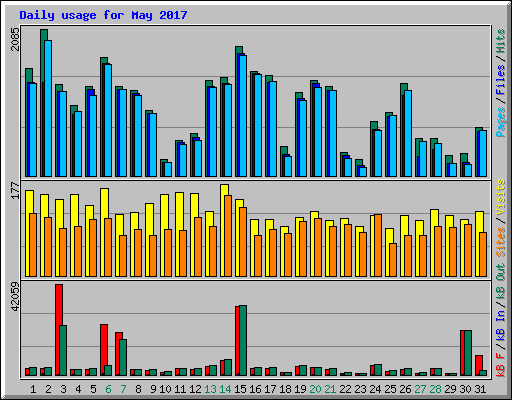Click green weekend day 6 label
Screen dimensions: 512x400
pos(108,389)
